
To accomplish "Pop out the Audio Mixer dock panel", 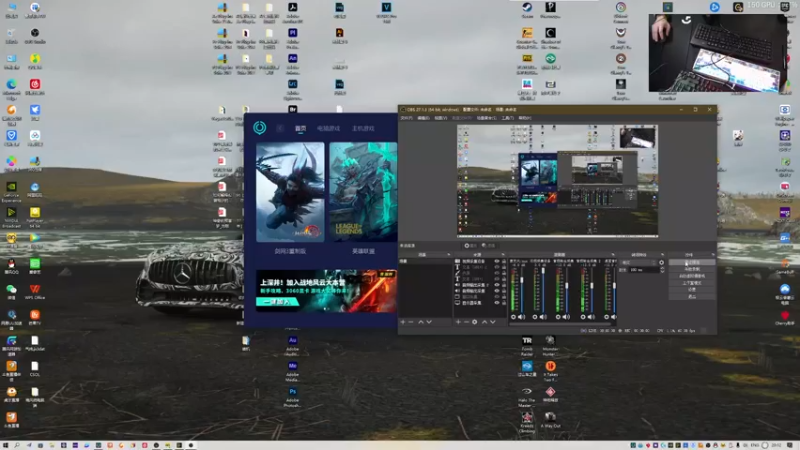I will 613,255.
